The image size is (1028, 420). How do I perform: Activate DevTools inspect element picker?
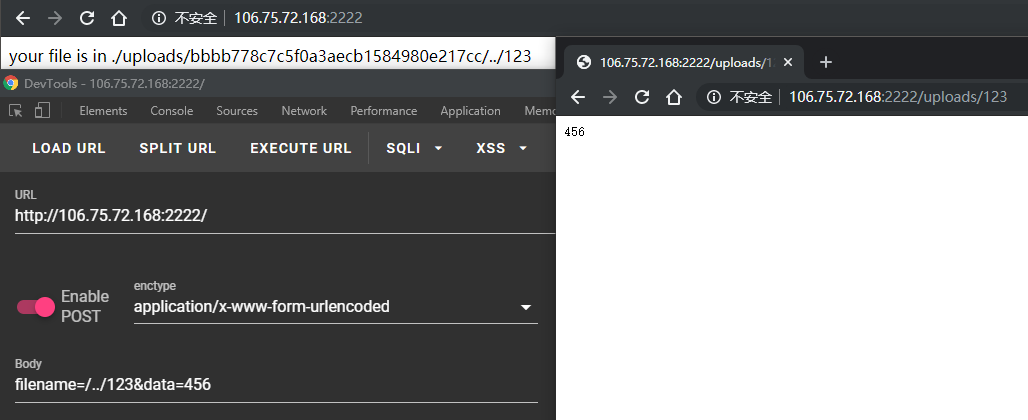tap(16, 111)
